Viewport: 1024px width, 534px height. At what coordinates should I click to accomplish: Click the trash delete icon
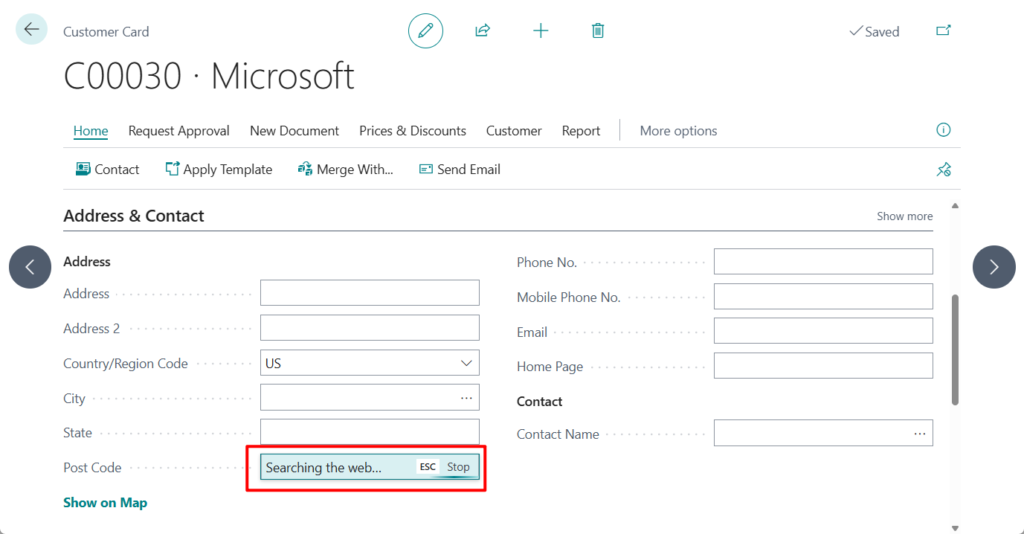[x=598, y=31]
